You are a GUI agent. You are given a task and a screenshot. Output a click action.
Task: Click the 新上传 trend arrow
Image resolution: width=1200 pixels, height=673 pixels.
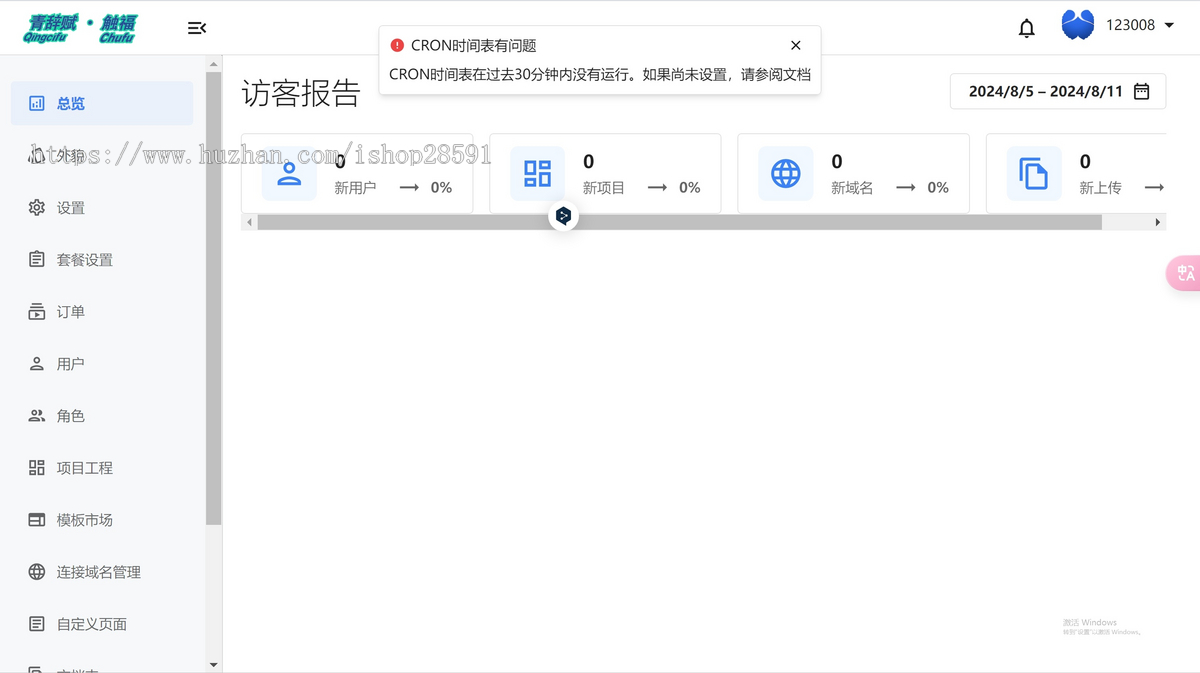(x=1154, y=187)
